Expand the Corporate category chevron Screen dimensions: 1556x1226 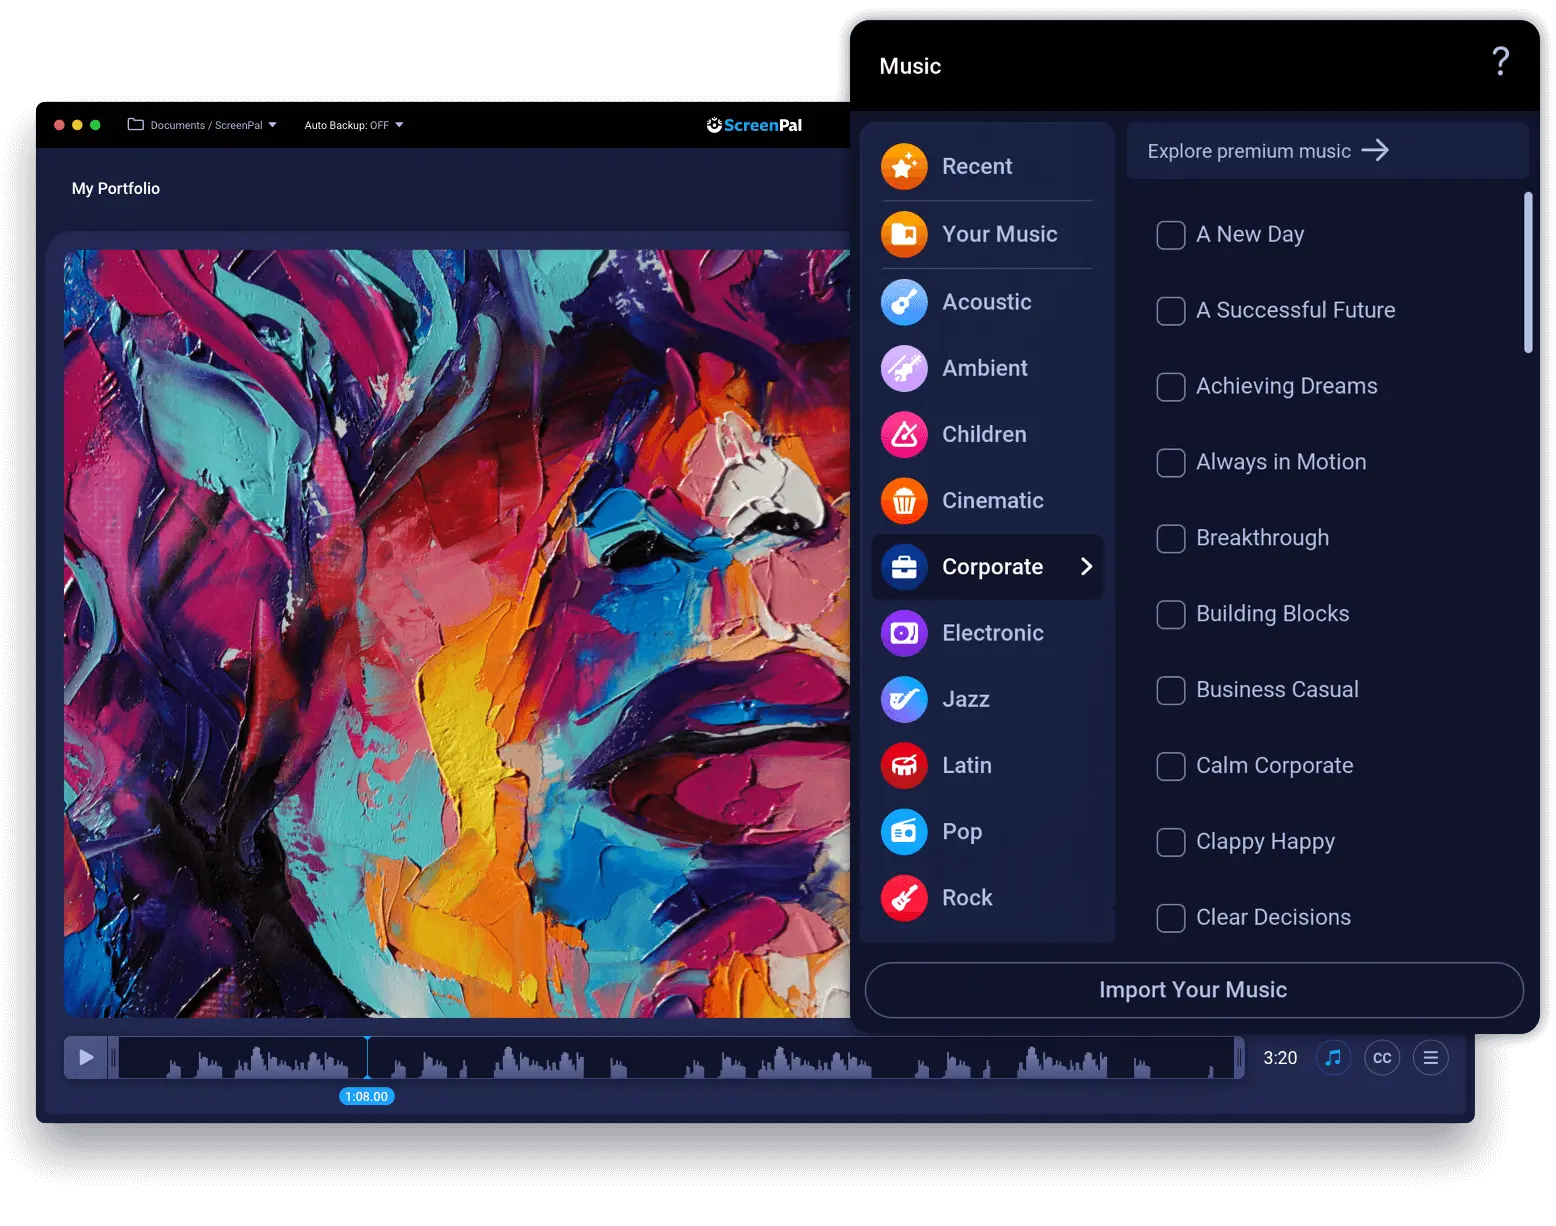pos(1086,566)
